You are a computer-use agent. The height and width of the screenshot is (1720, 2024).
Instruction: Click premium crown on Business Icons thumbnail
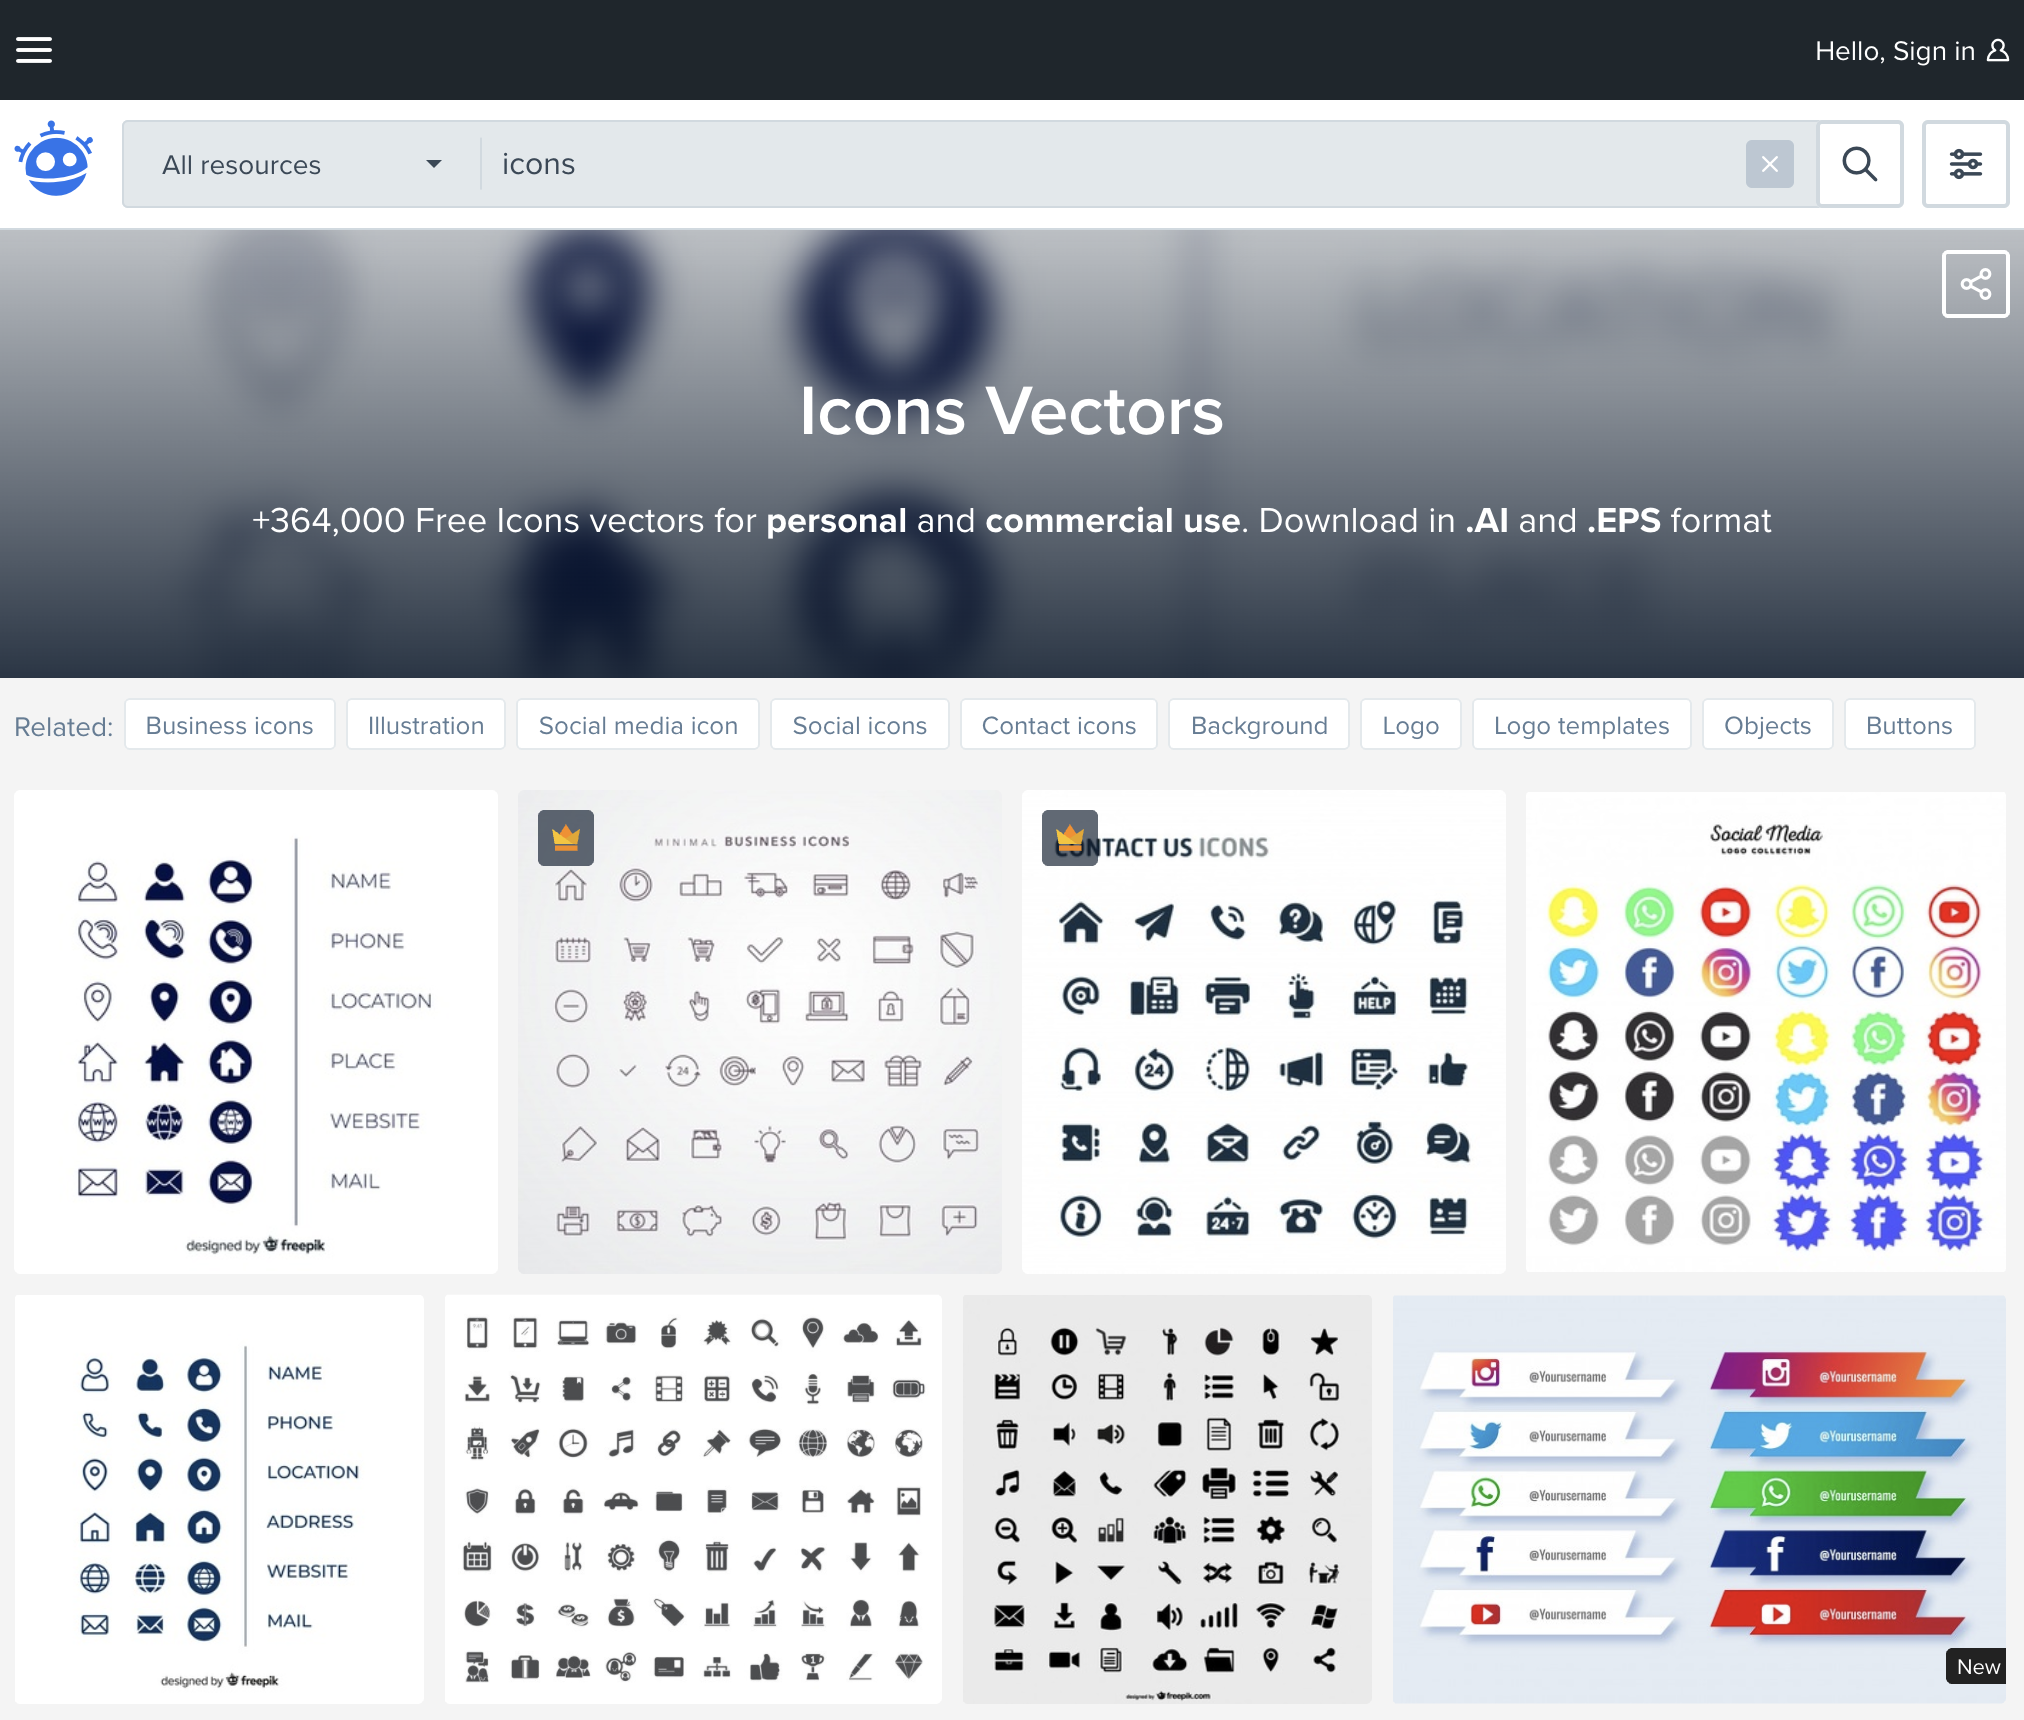566,837
